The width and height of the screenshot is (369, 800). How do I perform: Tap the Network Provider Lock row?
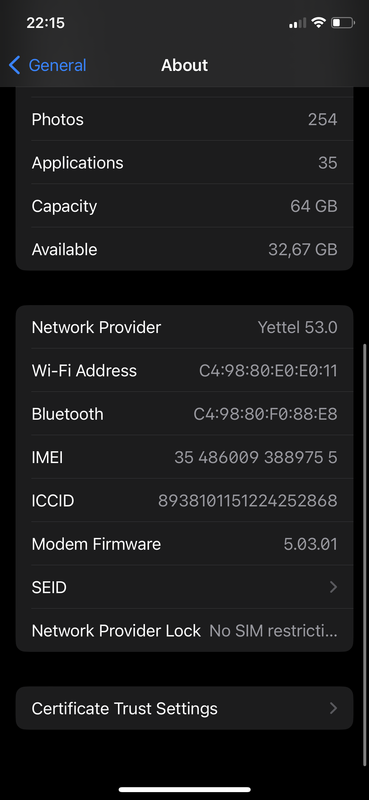click(184, 631)
